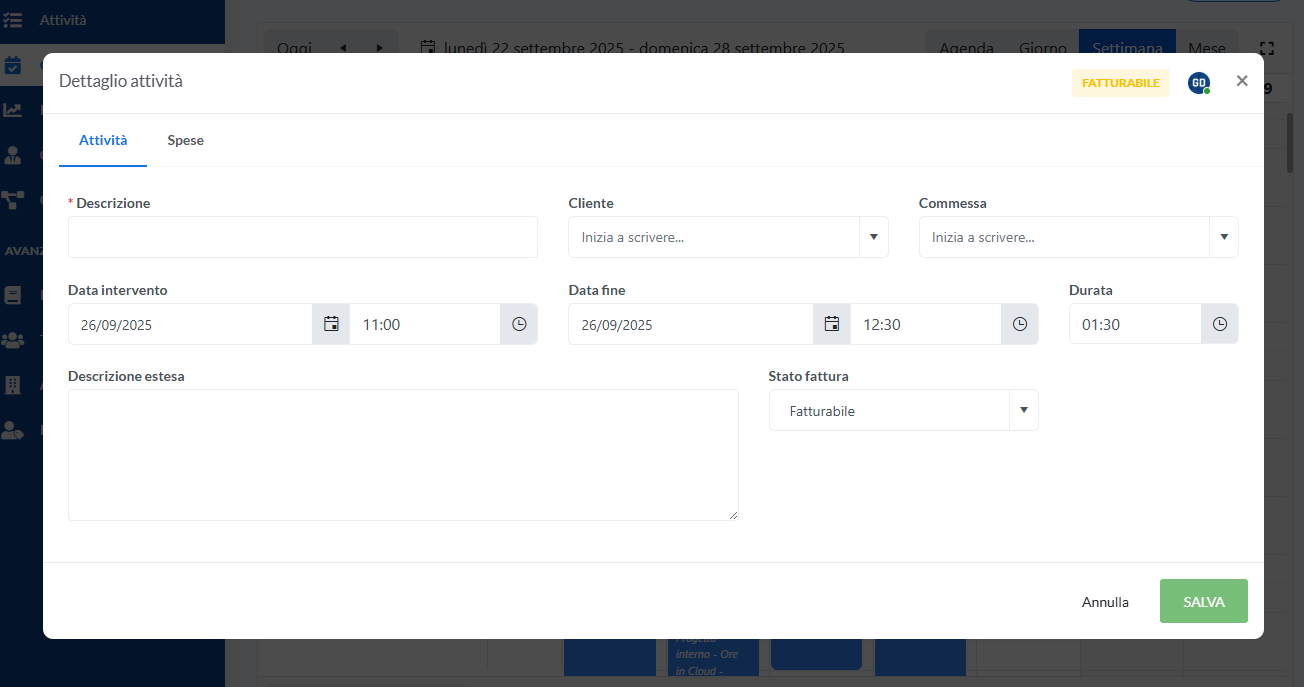
Task: Open the Stato fattura dropdown
Action: click(903, 410)
